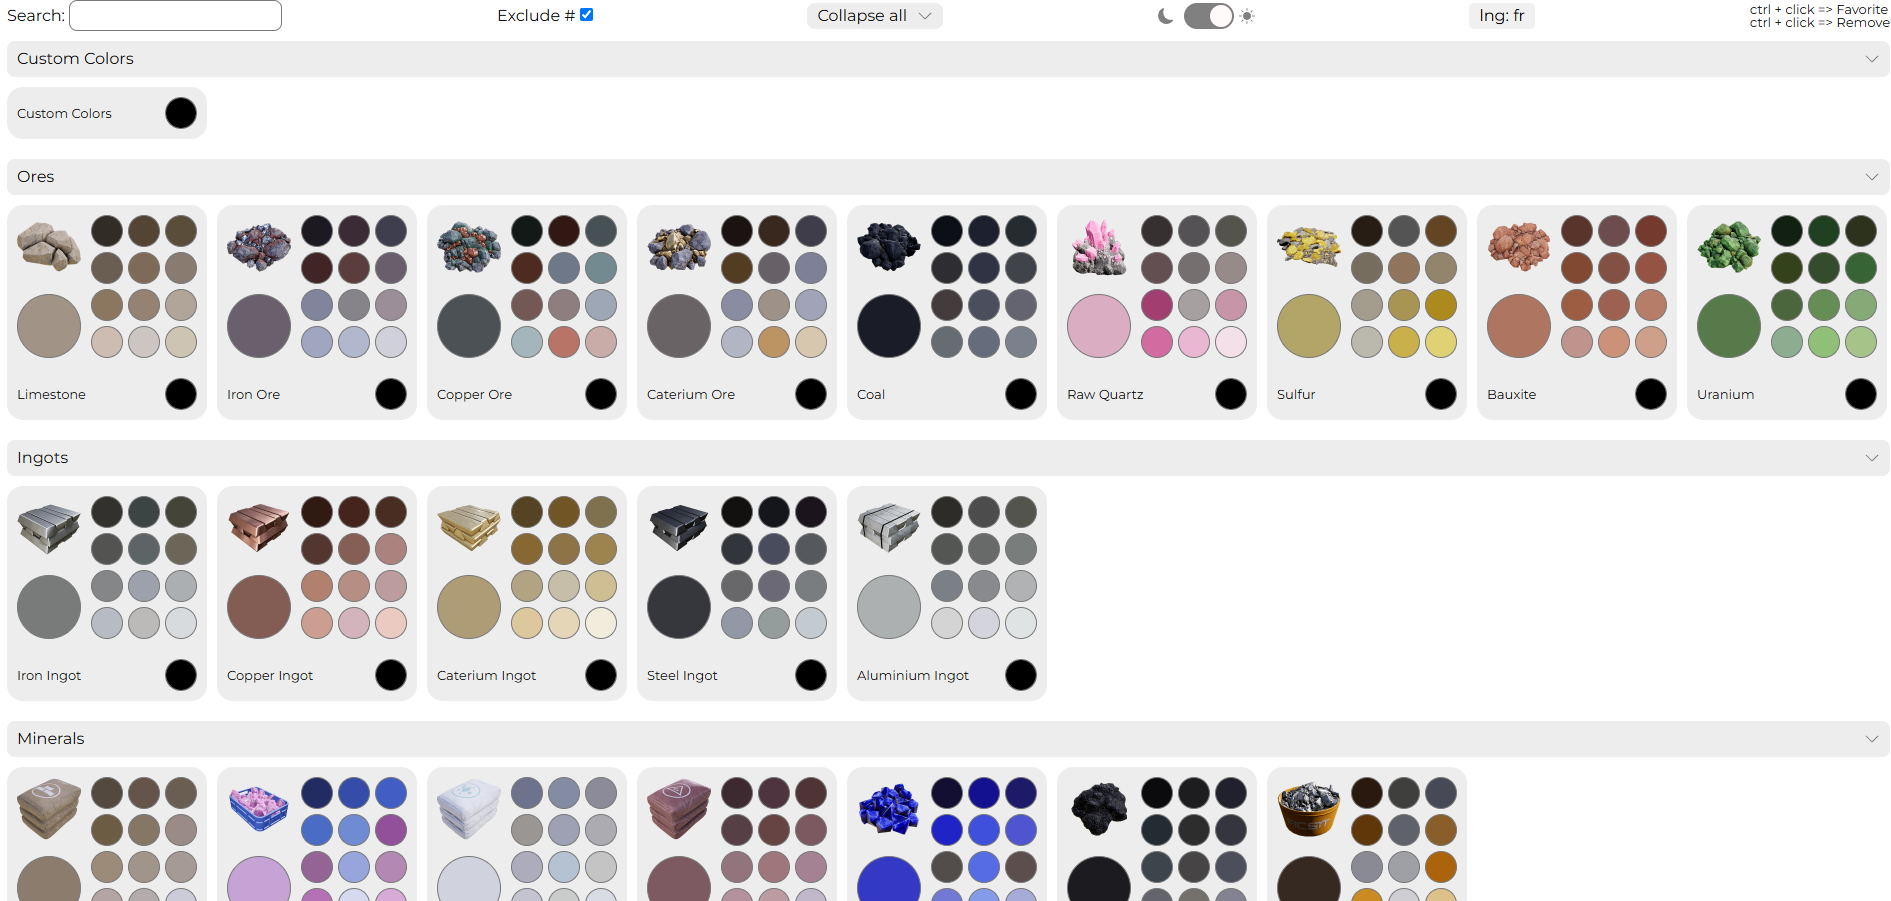Image resolution: width=1891 pixels, height=901 pixels.
Task: Click the Iron Ingot item image
Action: click(49, 529)
